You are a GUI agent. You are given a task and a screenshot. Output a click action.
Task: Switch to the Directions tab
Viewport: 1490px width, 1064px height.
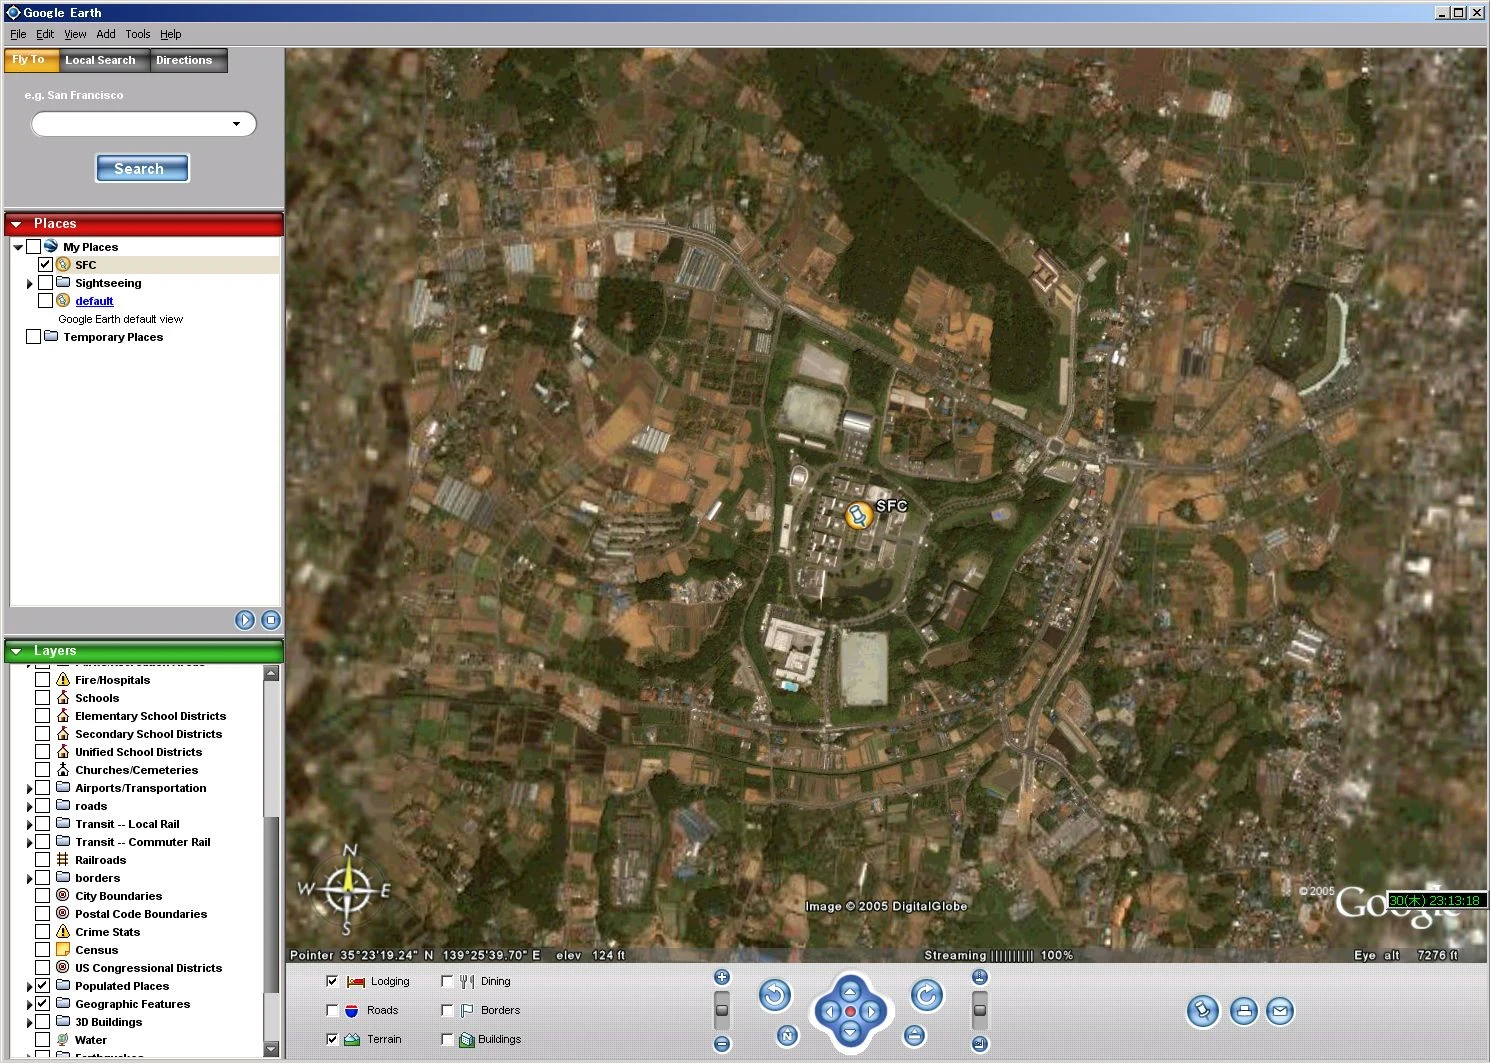(187, 60)
